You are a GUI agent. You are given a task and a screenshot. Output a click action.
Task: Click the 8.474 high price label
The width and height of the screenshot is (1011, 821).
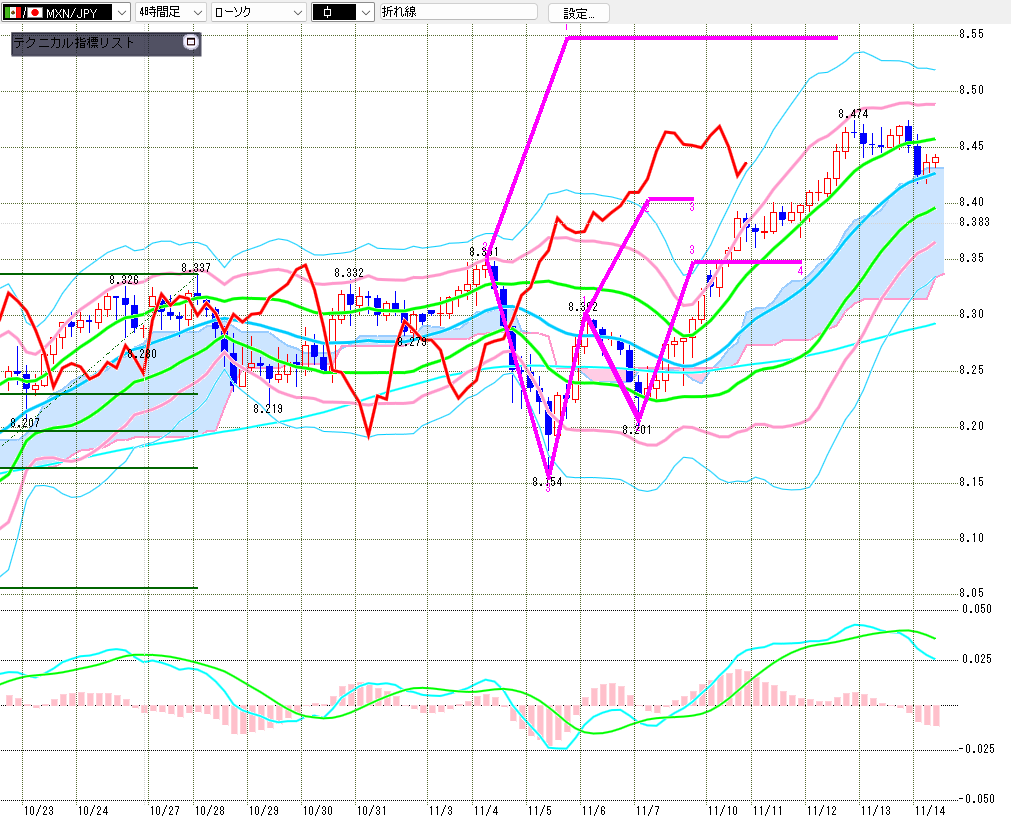point(853,114)
